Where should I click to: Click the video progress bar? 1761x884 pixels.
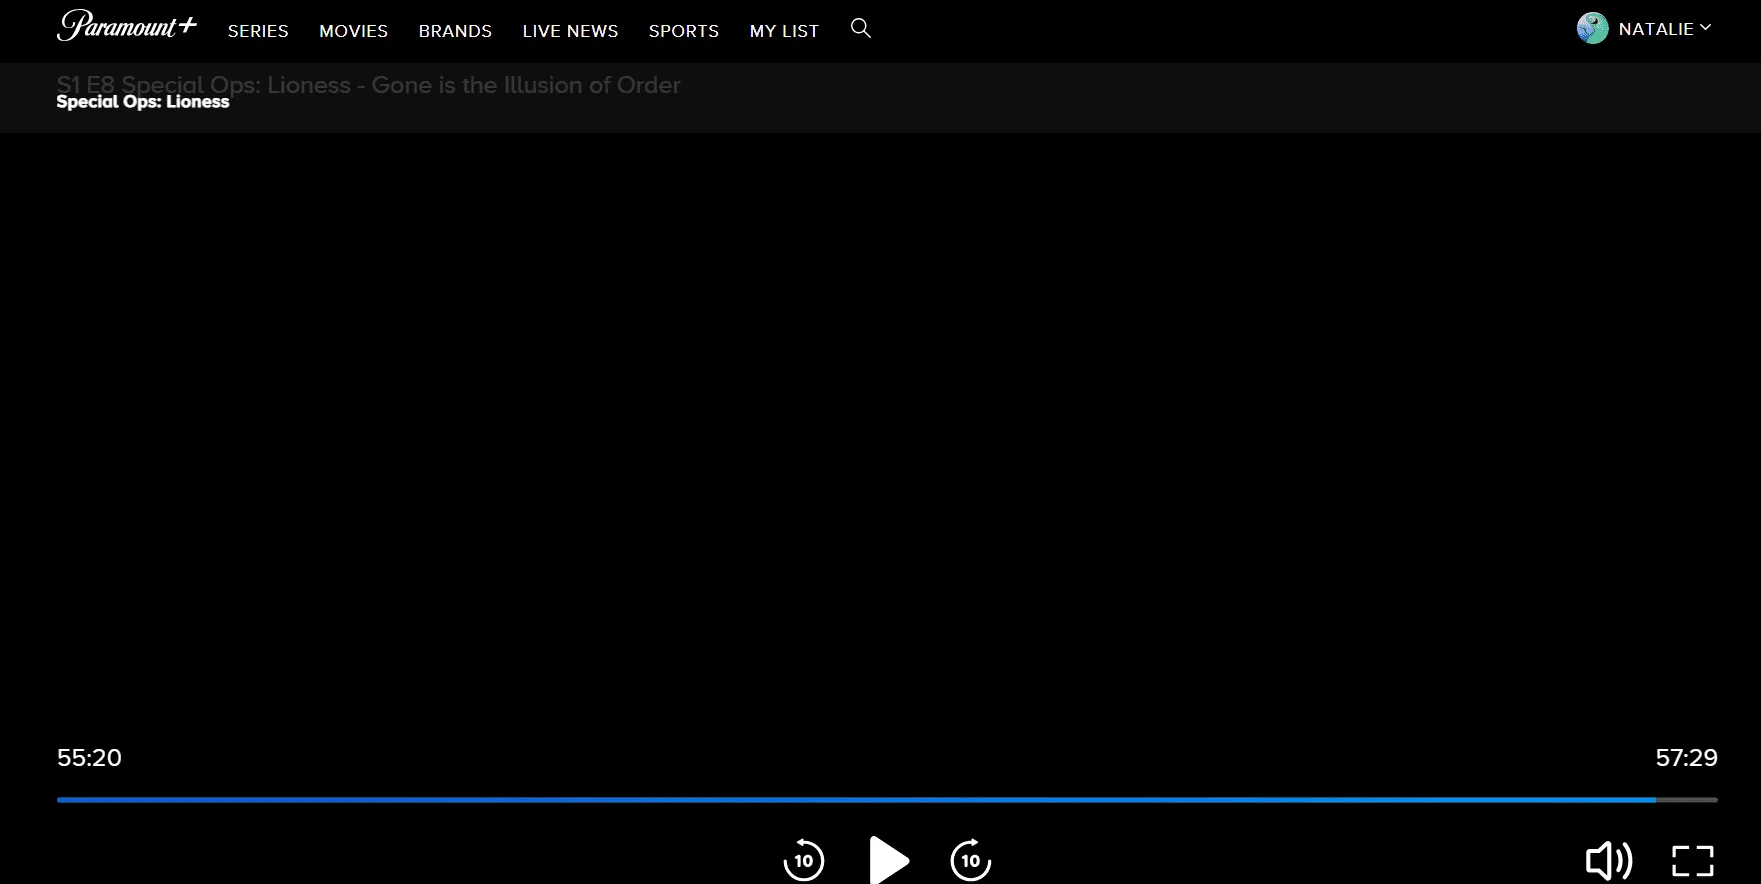click(887, 800)
